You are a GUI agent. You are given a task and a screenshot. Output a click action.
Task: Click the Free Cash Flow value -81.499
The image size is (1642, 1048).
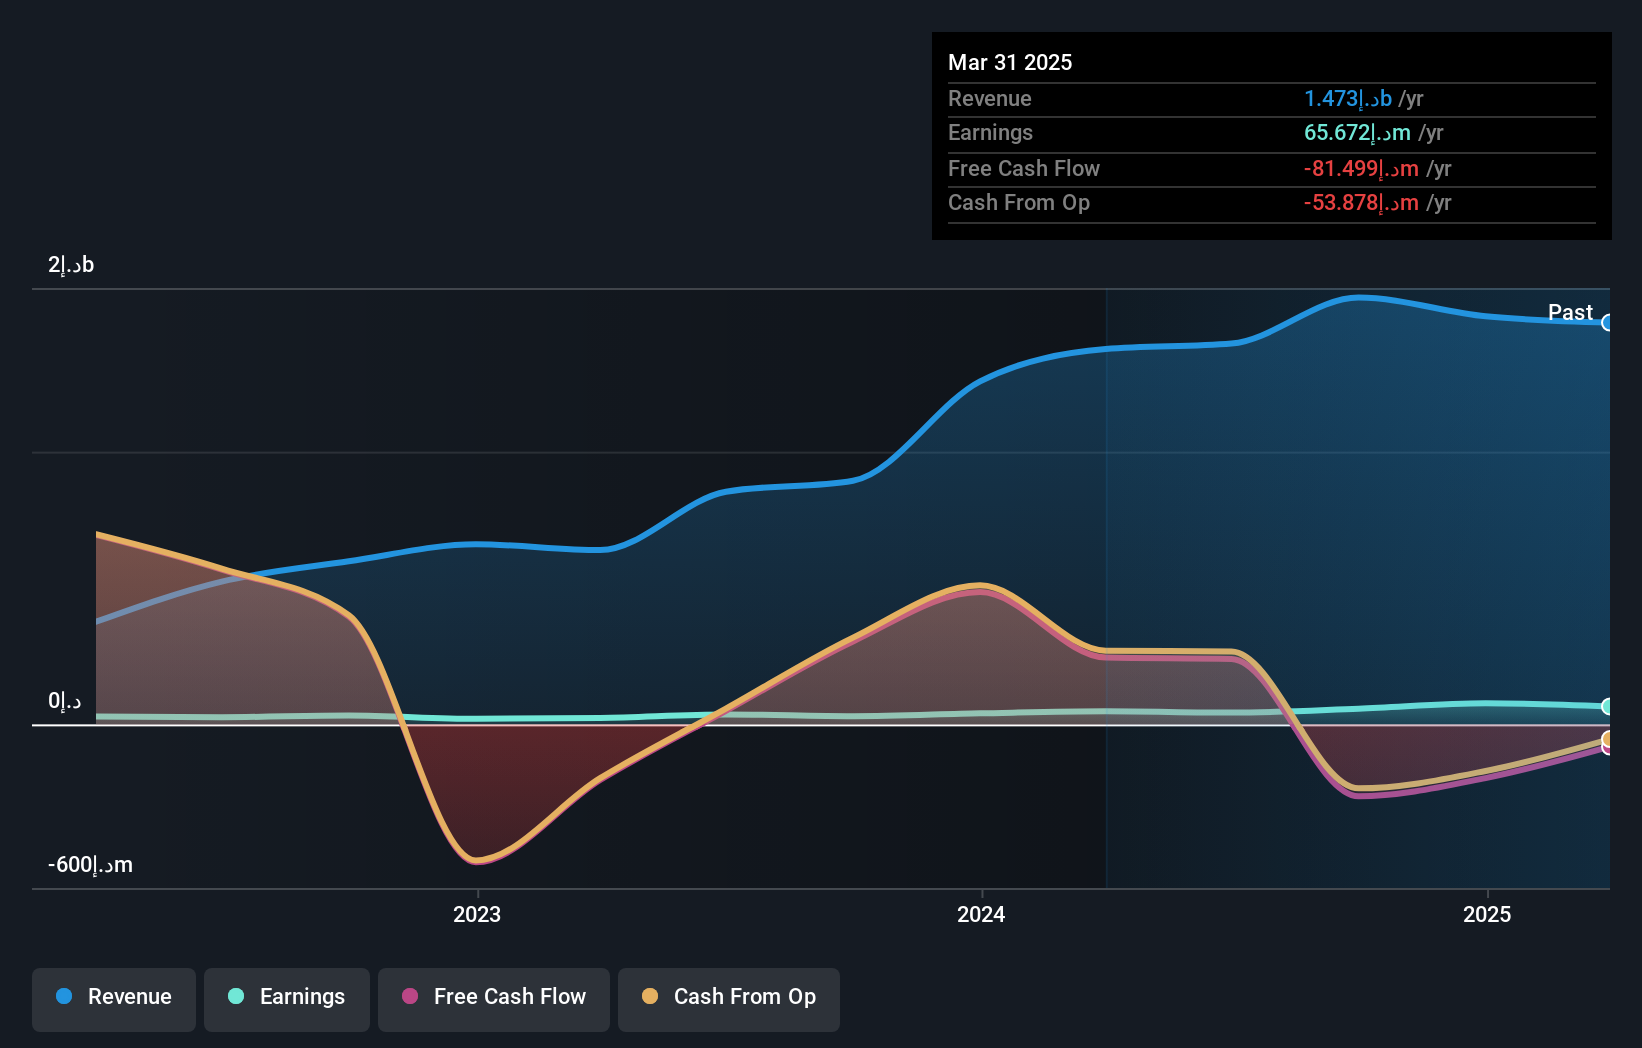click(1361, 168)
